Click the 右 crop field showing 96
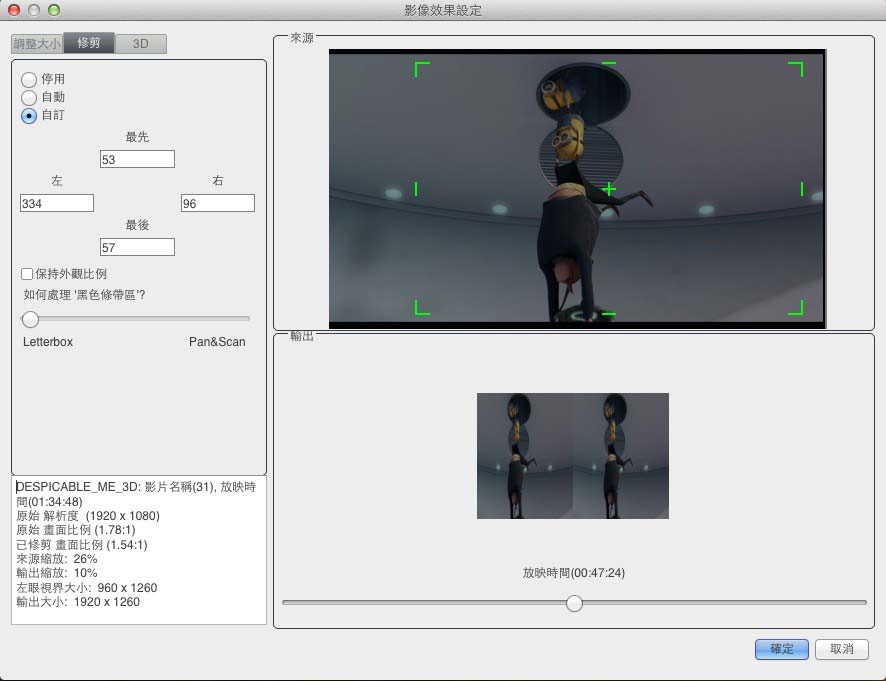Viewport: 886px width, 681px height. tap(217, 203)
